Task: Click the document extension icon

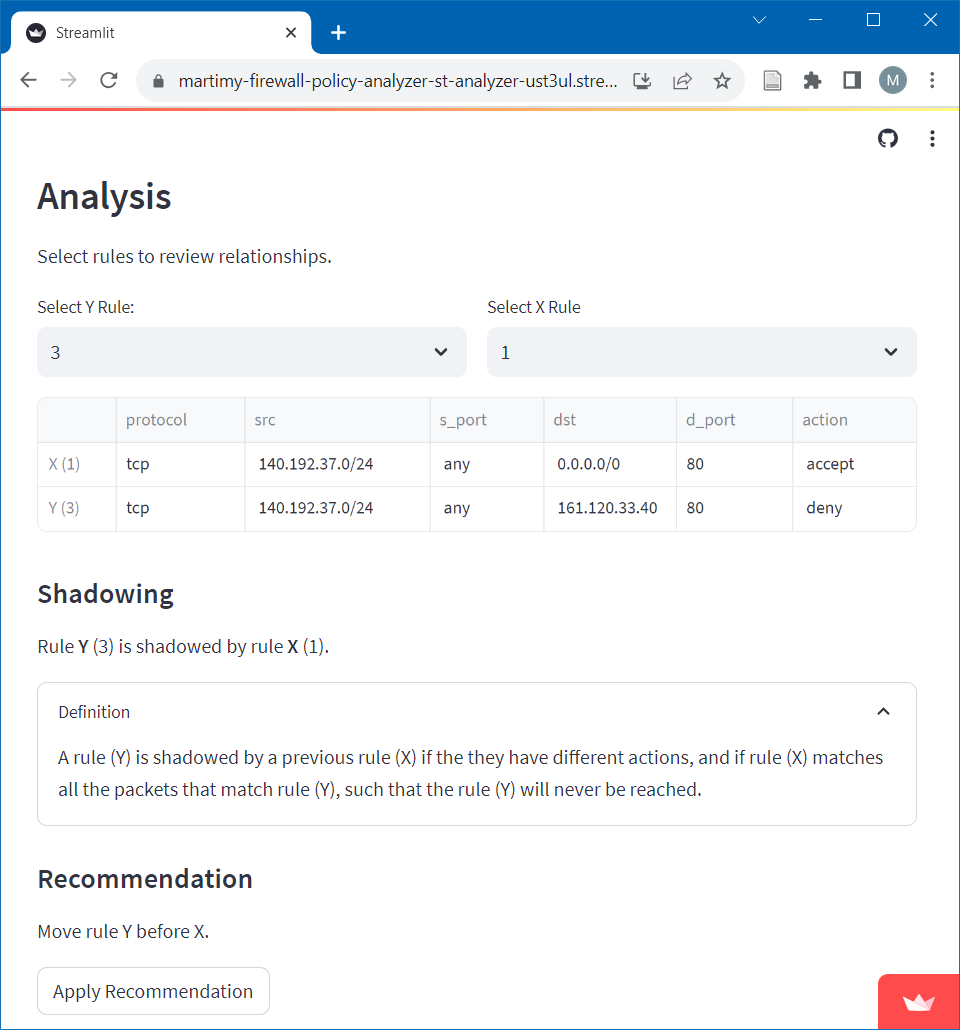Action: [772, 81]
